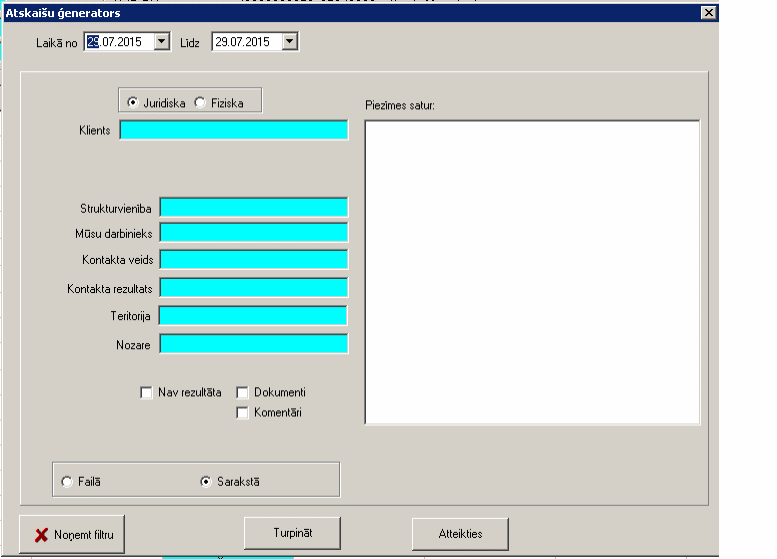Screen dimensions: 777x559
Task: Click the Piezīmes satur label
Action: [x=400, y=105]
